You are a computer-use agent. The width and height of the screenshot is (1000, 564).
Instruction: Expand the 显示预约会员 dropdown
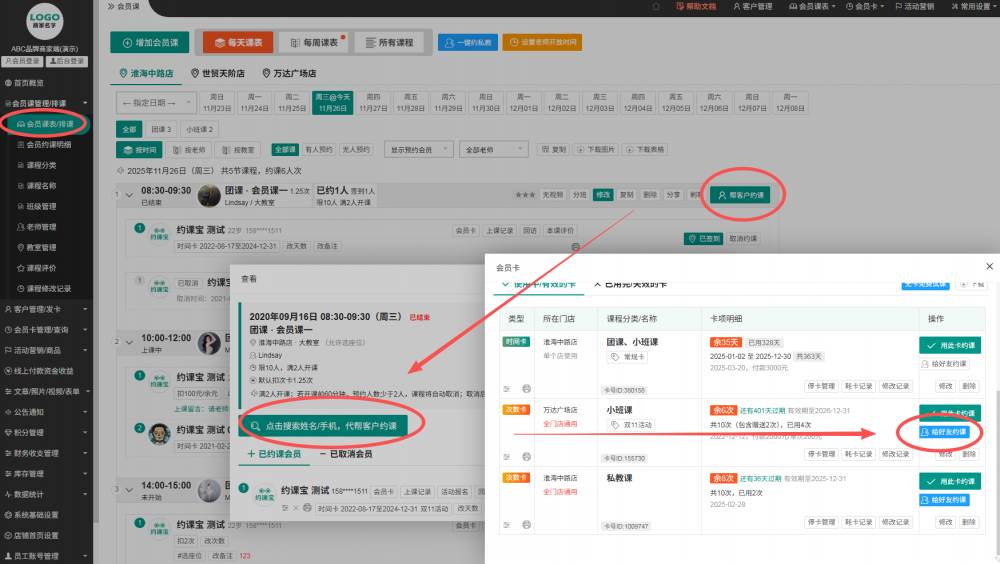coord(416,149)
